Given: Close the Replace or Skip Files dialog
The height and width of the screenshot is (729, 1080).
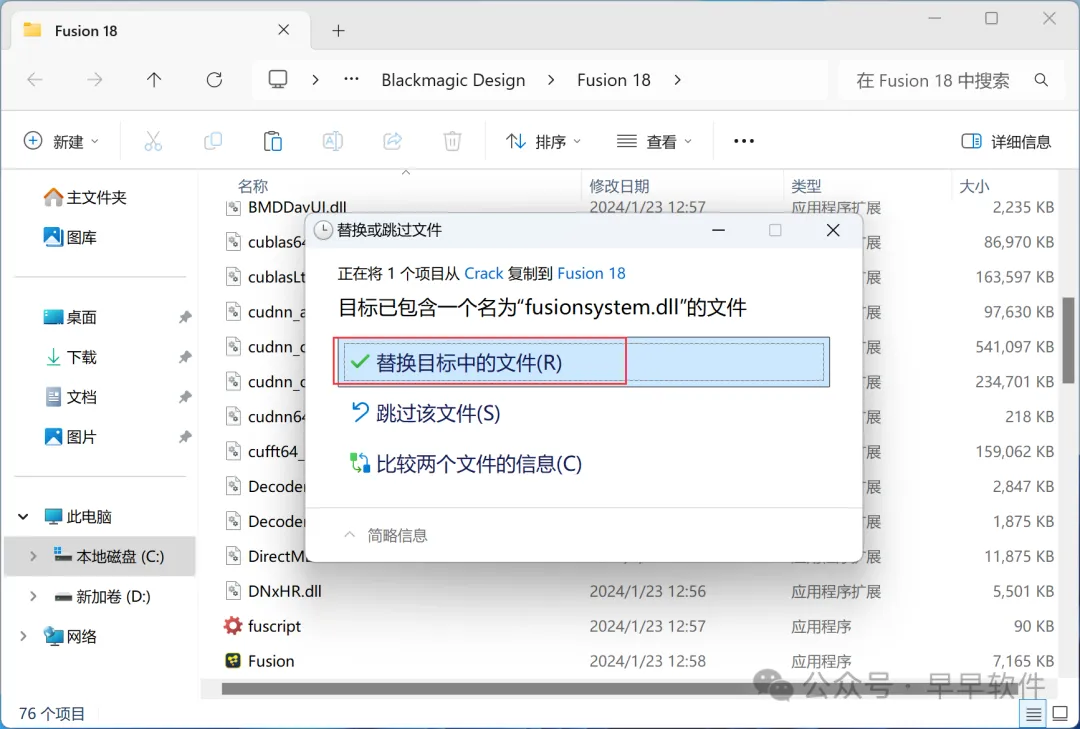Looking at the screenshot, I should [833, 230].
